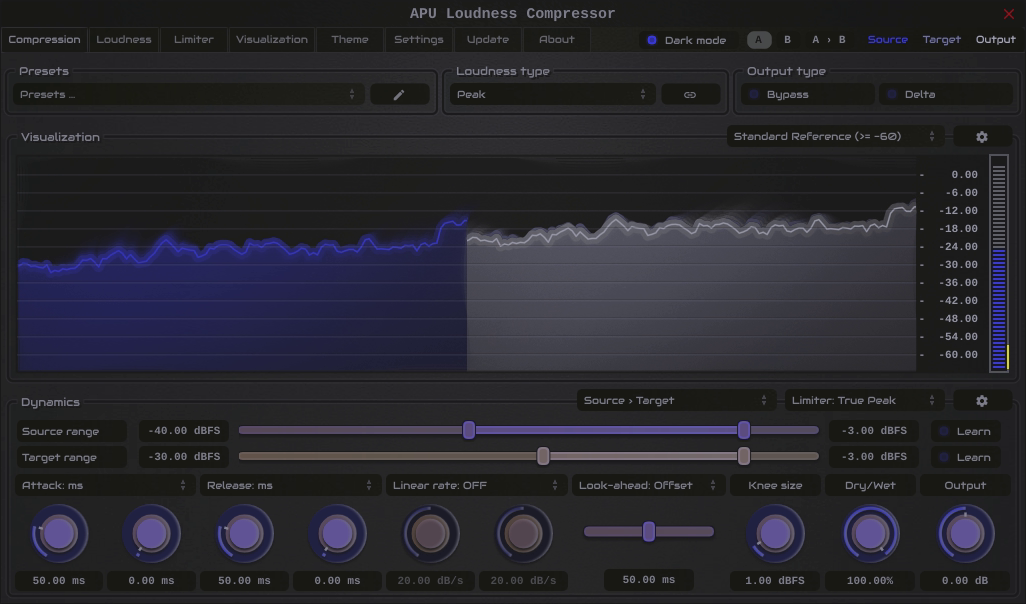Click the Source view button
The height and width of the screenshot is (604, 1026).
(888, 40)
